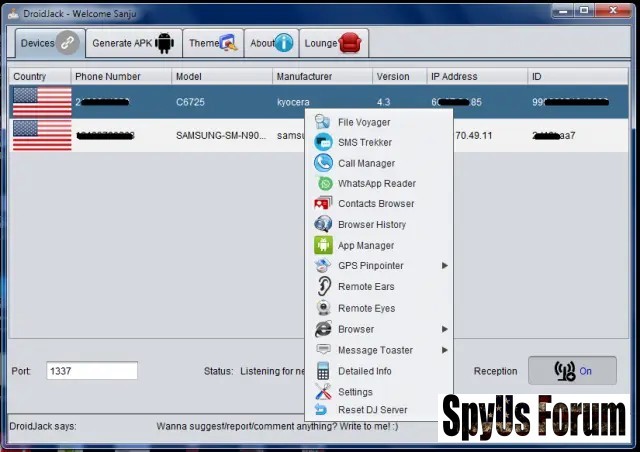Click the Browser History icon
The height and width of the screenshot is (452, 640).
(323, 225)
